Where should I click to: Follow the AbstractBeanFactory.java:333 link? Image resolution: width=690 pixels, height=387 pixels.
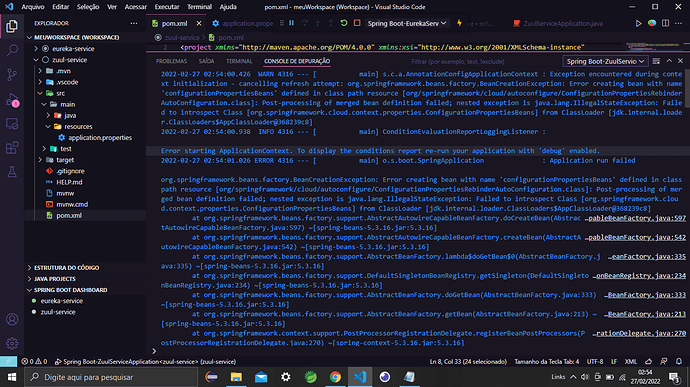pyautogui.click(x=645, y=295)
